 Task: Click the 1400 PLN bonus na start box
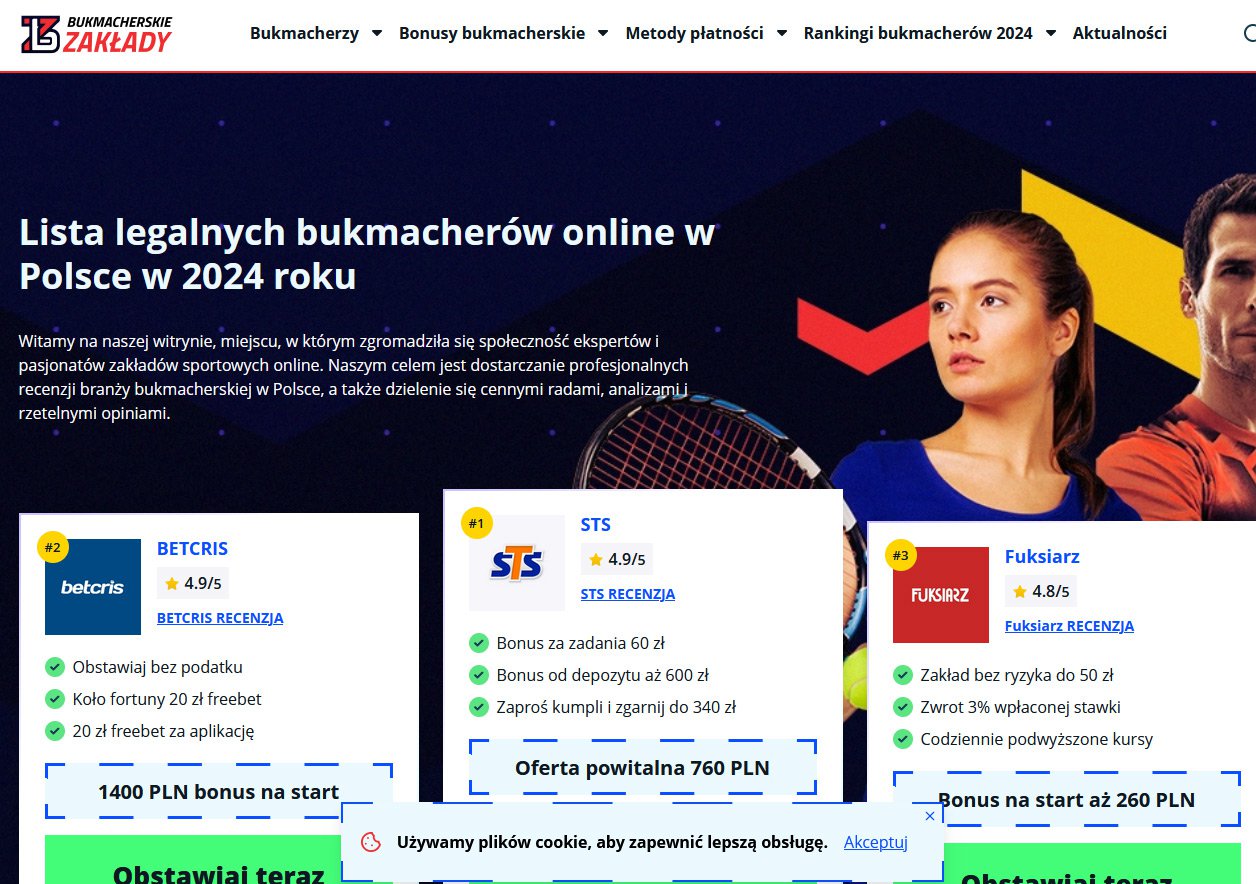pyautogui.click(x=219, y=791)
